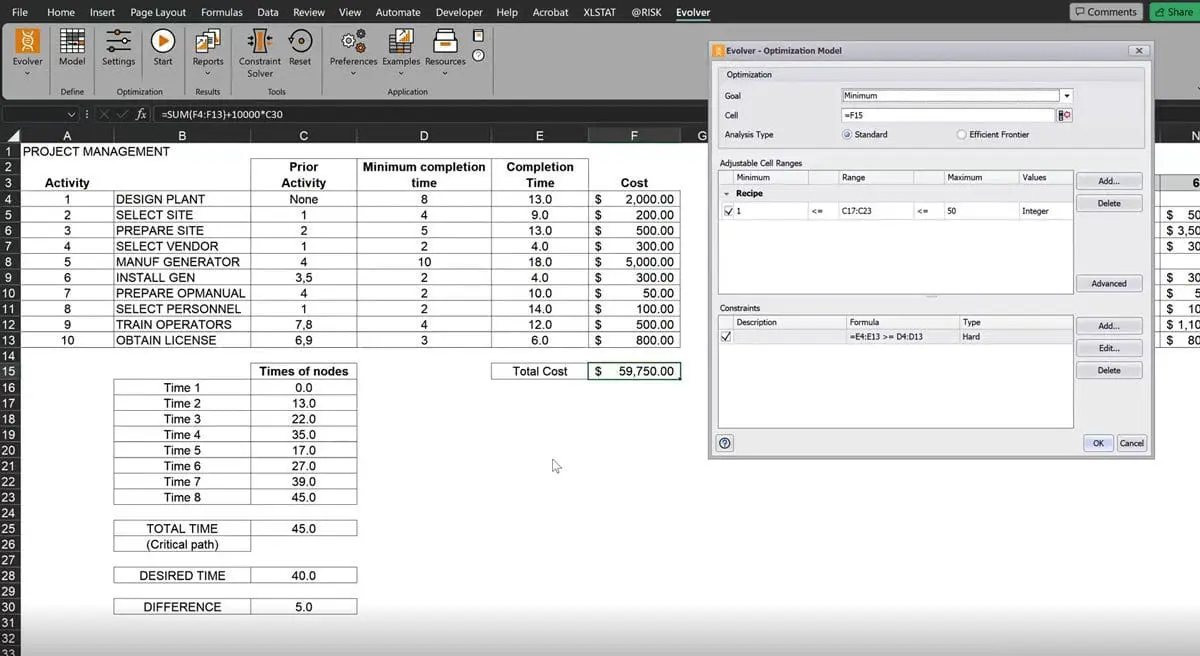
Task: Click the Evolver Settings sliders icon
Action: click(118, 46)
